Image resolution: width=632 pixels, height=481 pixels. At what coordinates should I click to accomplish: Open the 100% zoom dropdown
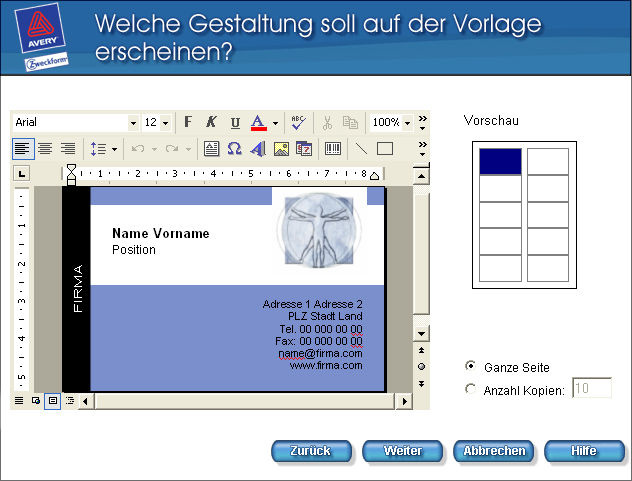[x=407, y=123]
